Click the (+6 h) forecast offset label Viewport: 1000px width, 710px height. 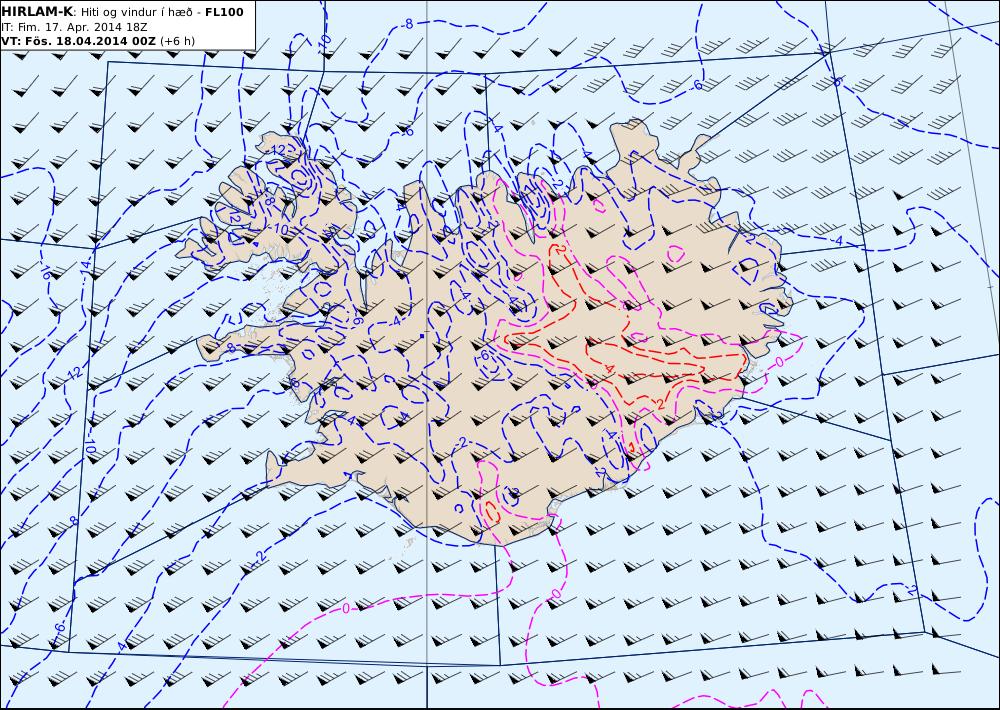tap(177, 41)
